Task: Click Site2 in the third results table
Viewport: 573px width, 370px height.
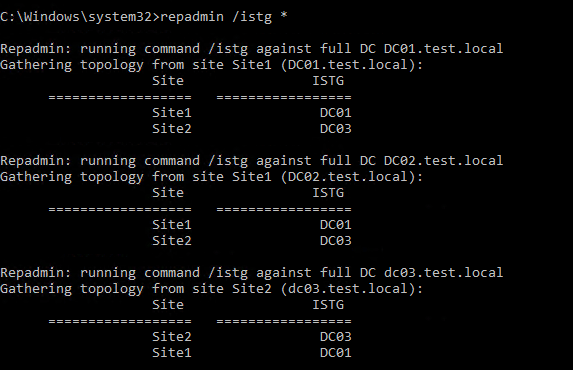Action: 172,336
